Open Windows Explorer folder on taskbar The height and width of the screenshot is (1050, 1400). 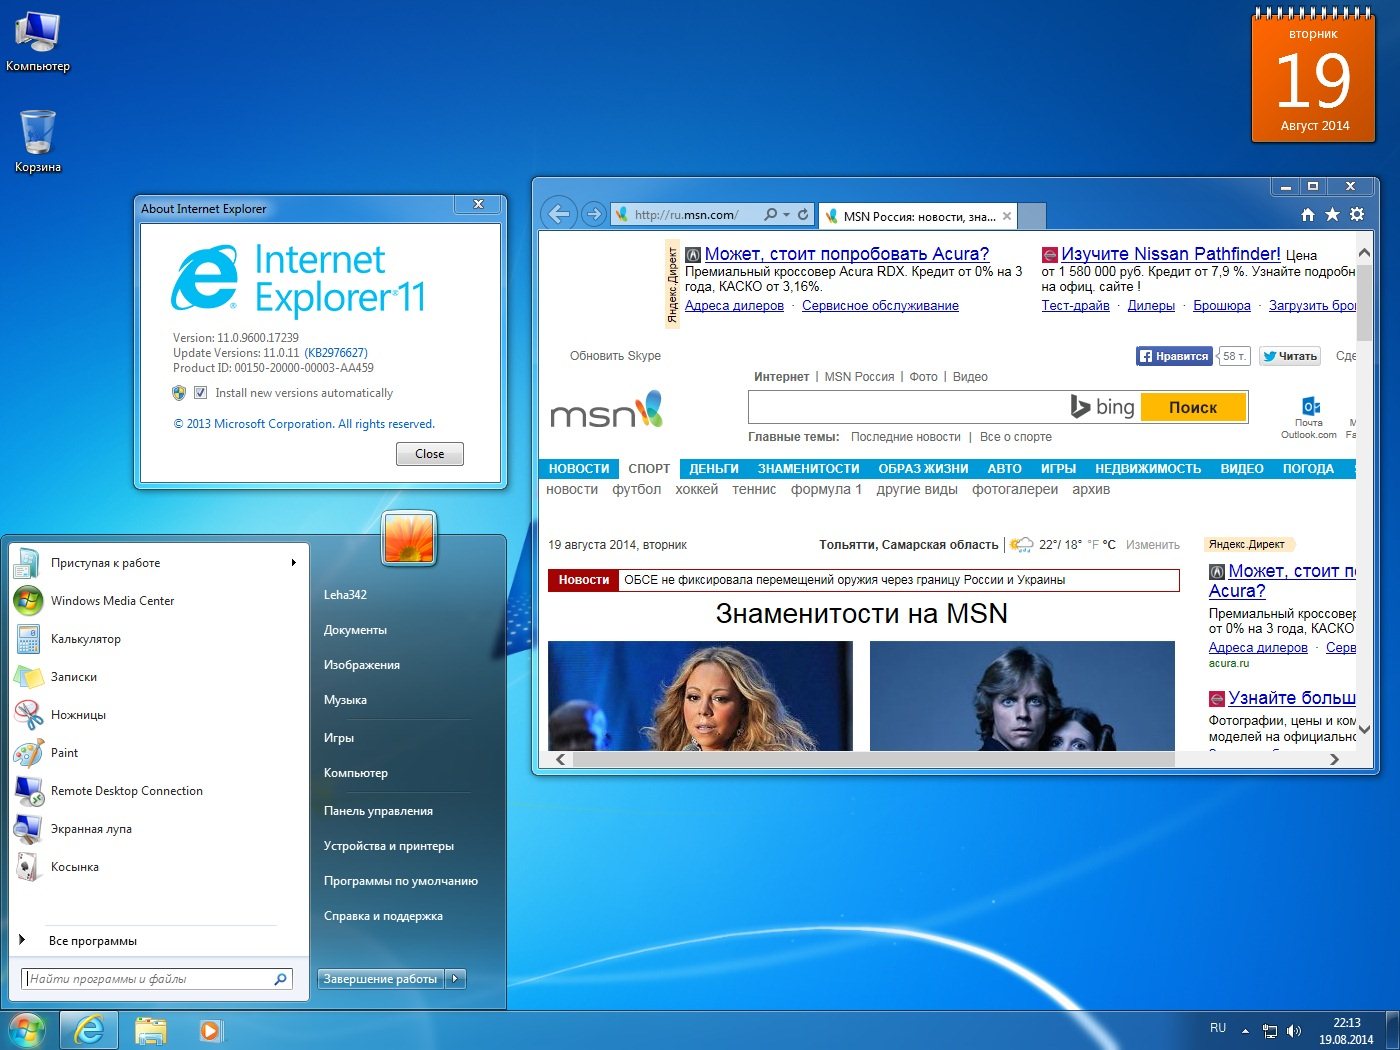150,1030
